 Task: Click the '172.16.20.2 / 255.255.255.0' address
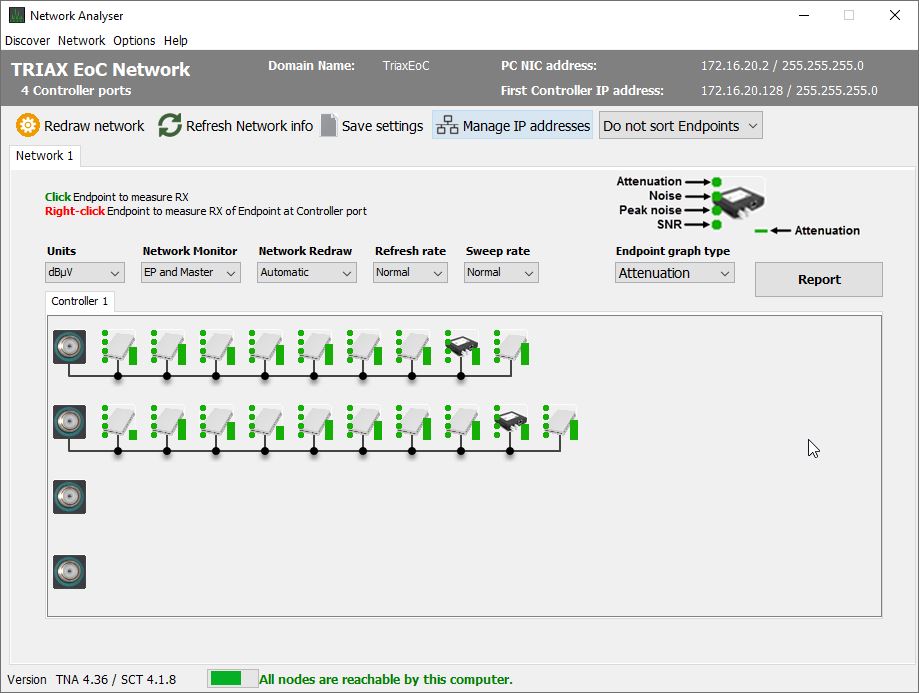(782, 66)
